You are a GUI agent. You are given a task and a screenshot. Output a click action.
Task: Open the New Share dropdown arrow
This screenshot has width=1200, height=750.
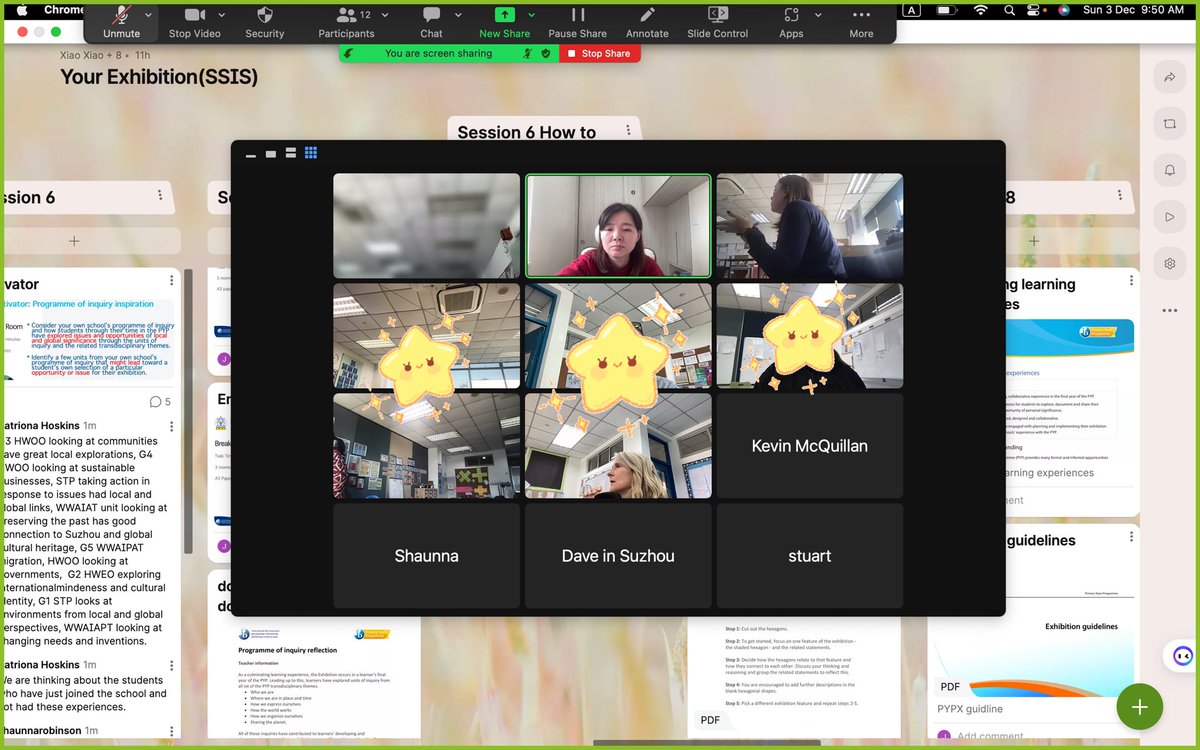click(531, 16)
